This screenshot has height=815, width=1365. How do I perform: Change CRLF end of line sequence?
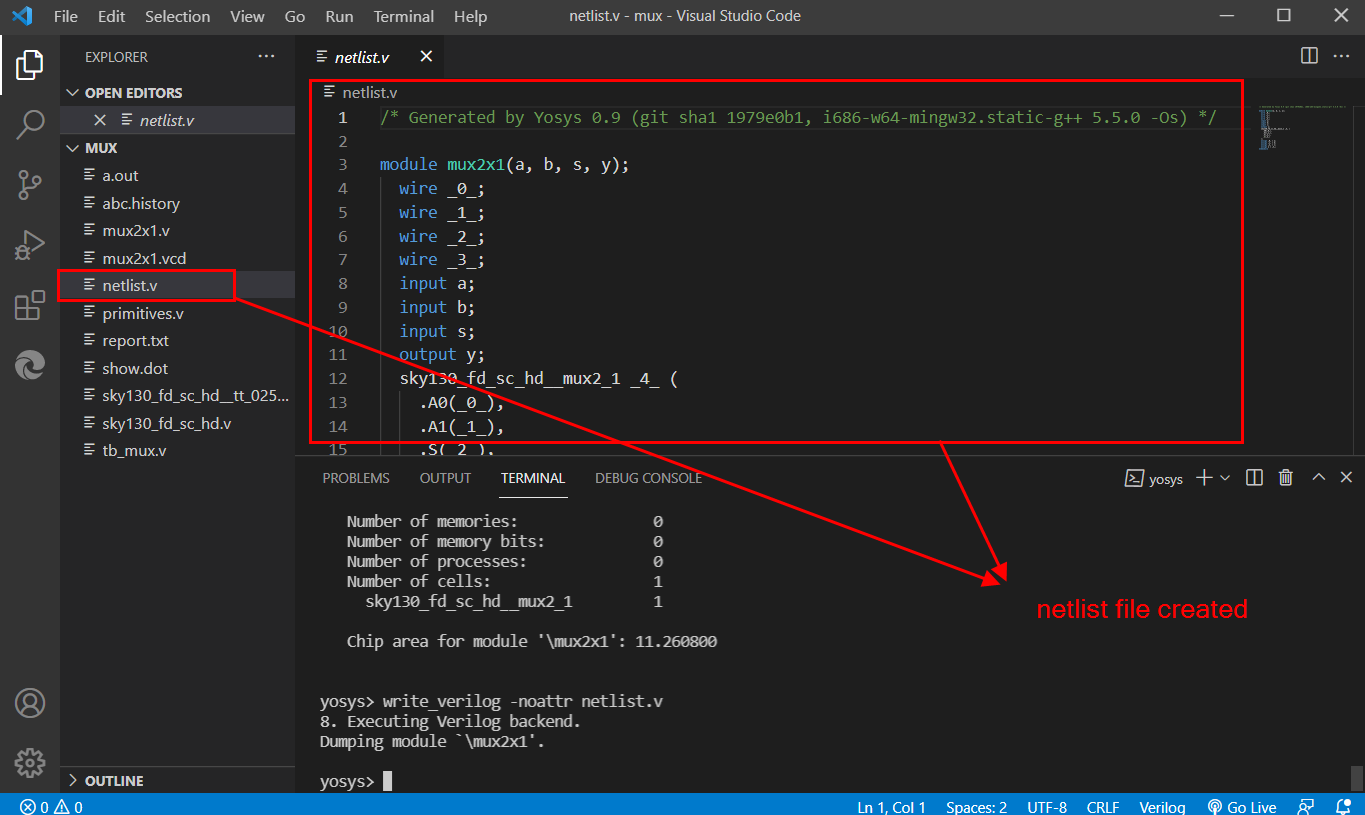click(1103, 807)
